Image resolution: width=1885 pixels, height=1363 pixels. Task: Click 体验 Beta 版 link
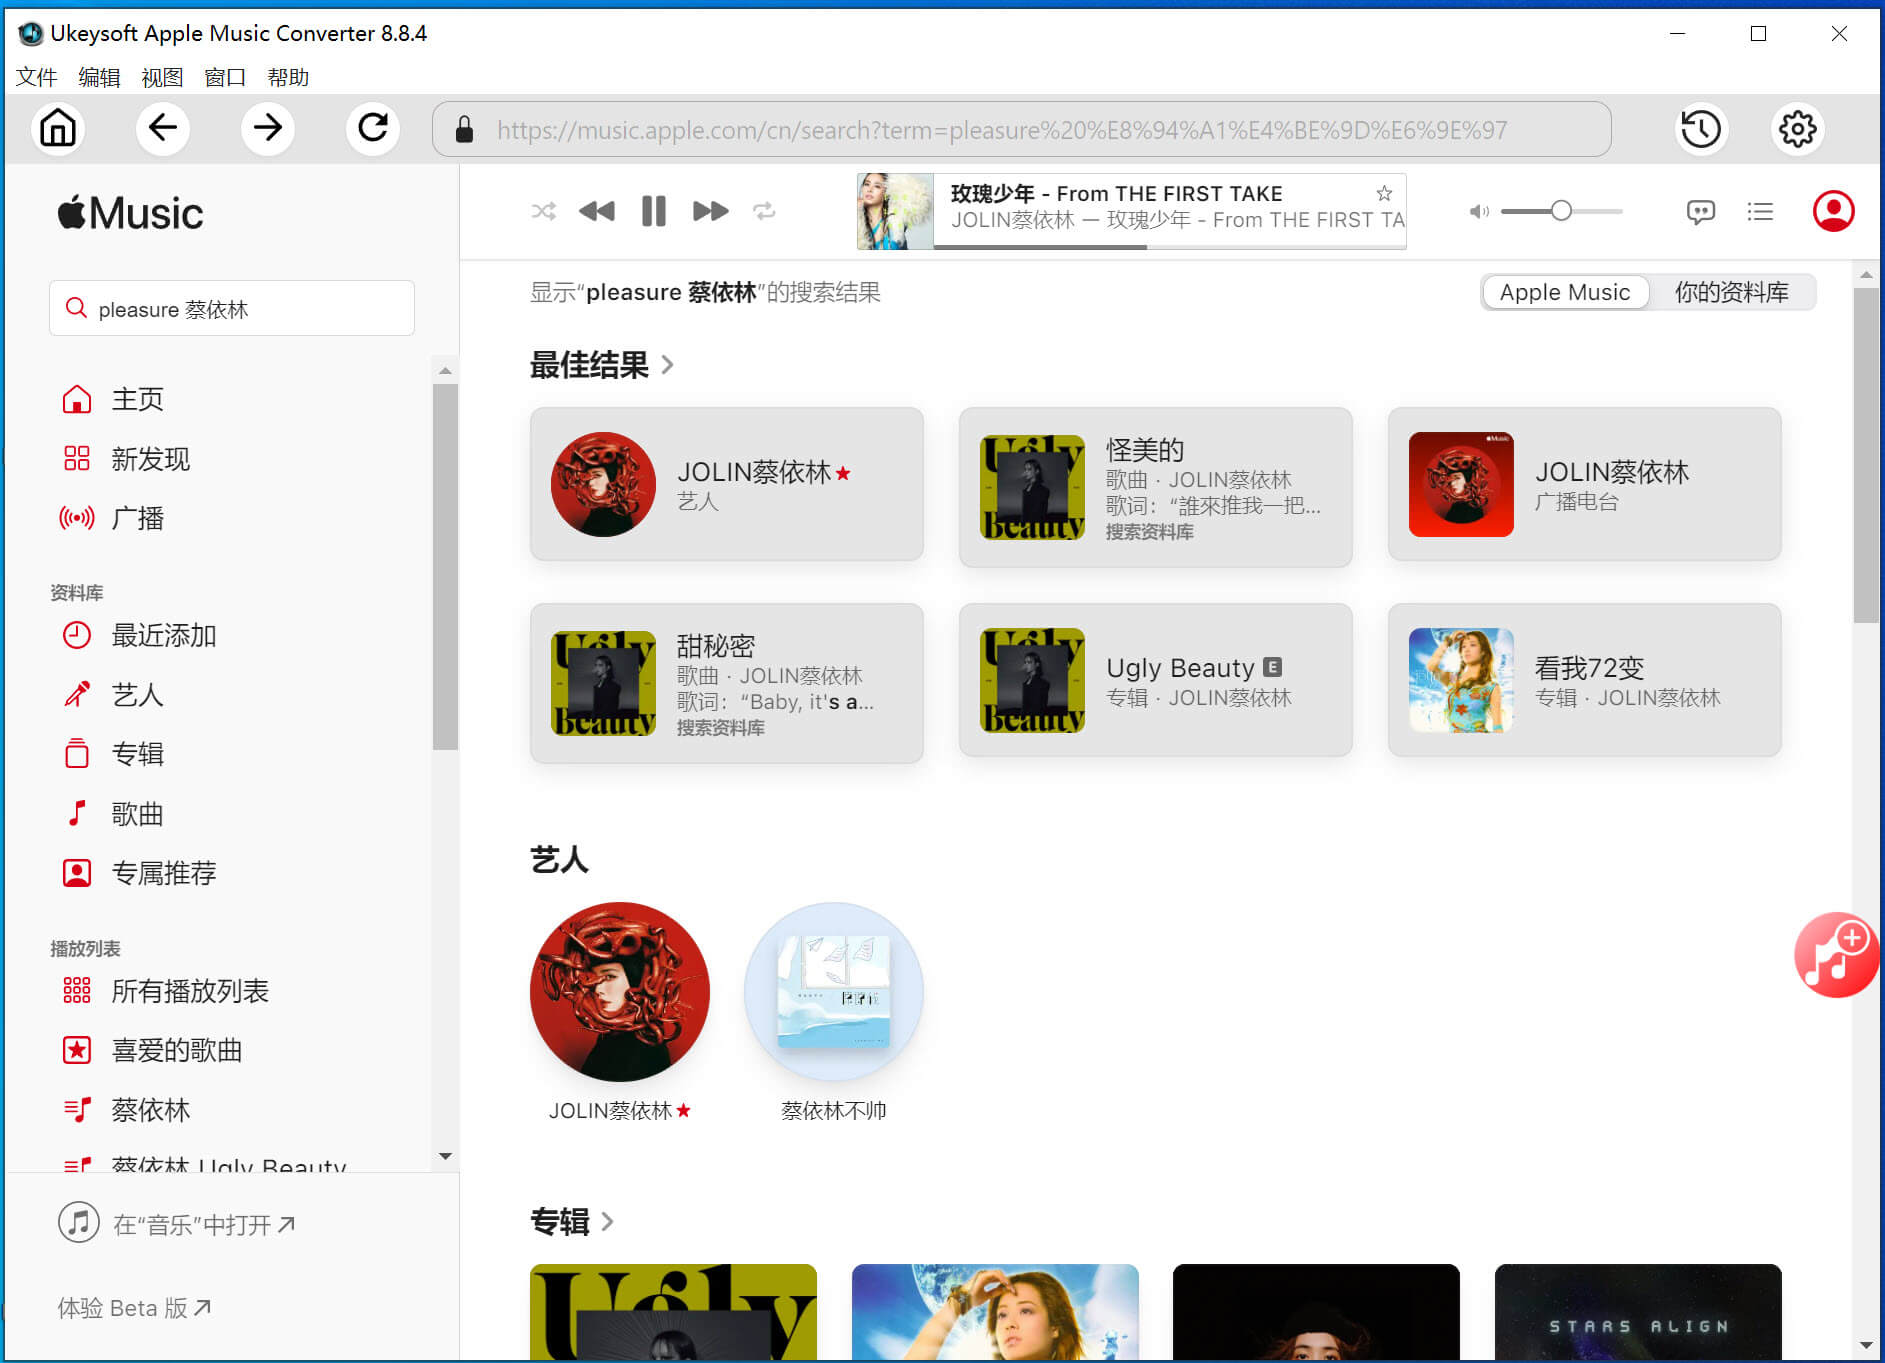tap(134, 1308)
